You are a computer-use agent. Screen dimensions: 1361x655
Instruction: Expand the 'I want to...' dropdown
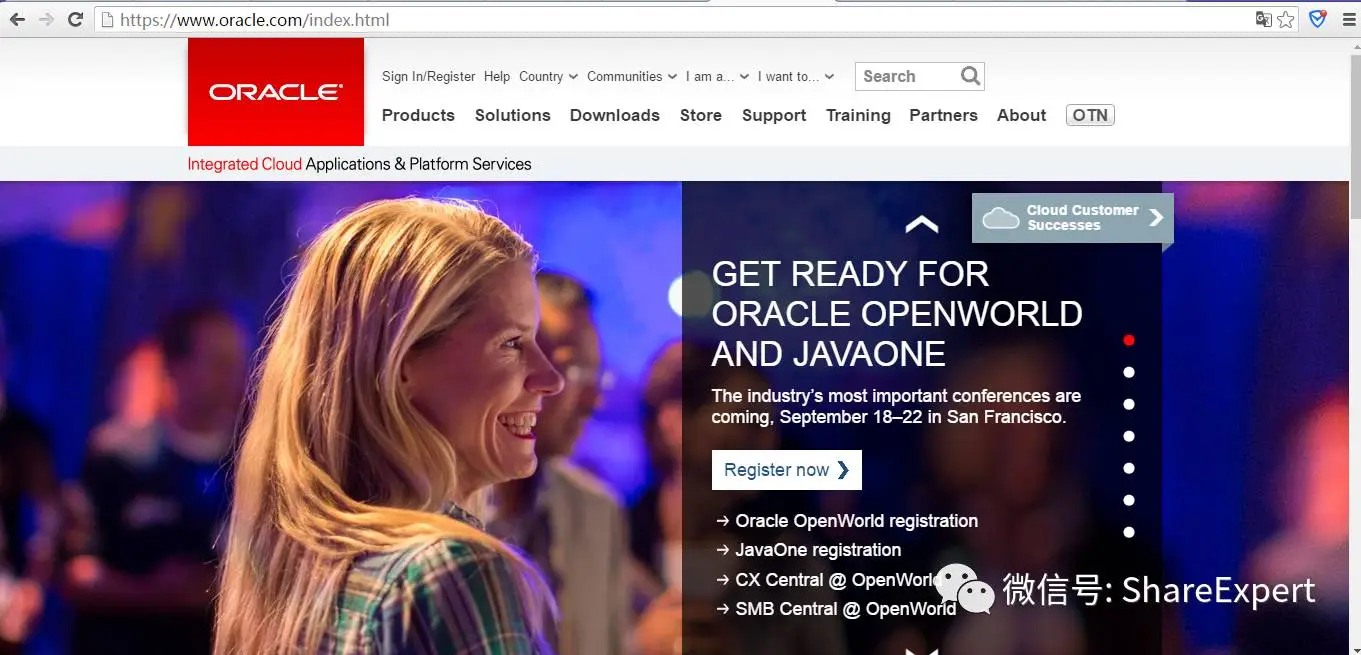tap(796, 76)
